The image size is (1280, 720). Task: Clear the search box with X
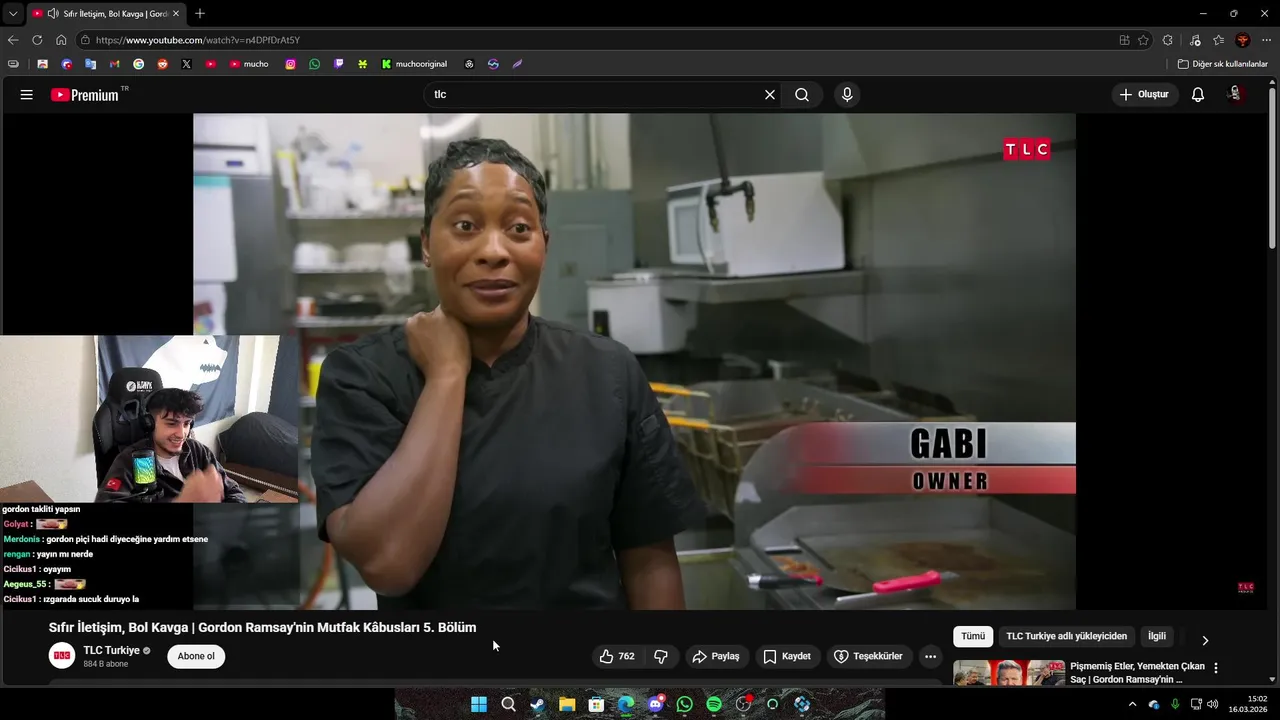point(770,95)
